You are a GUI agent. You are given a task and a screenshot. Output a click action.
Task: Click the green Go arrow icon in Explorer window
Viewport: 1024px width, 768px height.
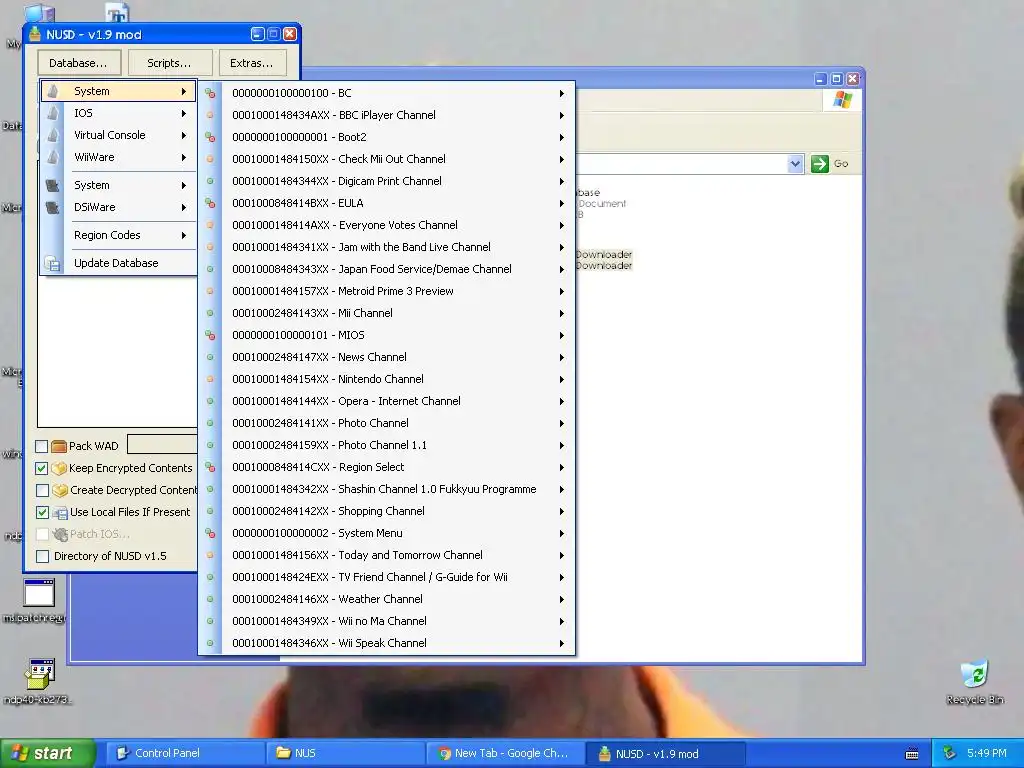tap(820, 164)
